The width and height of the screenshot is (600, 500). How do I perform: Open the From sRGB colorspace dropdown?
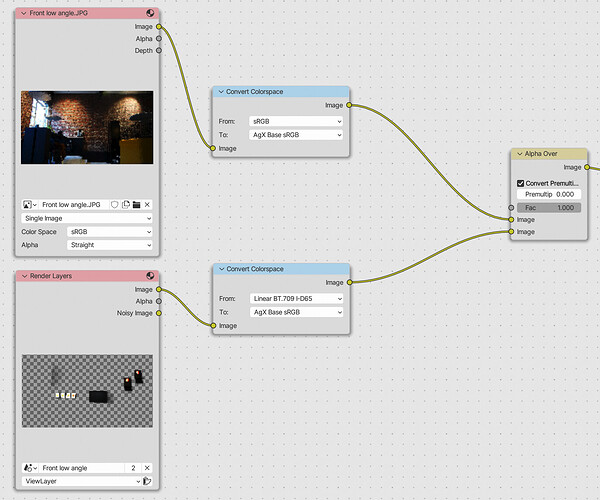point(296,121)
